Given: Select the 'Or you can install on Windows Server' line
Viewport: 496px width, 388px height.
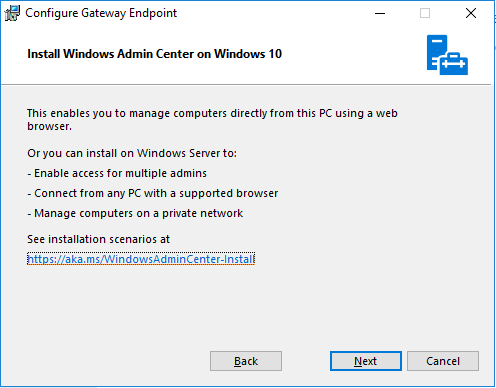Looking at the screenshot, I should 132,153.
